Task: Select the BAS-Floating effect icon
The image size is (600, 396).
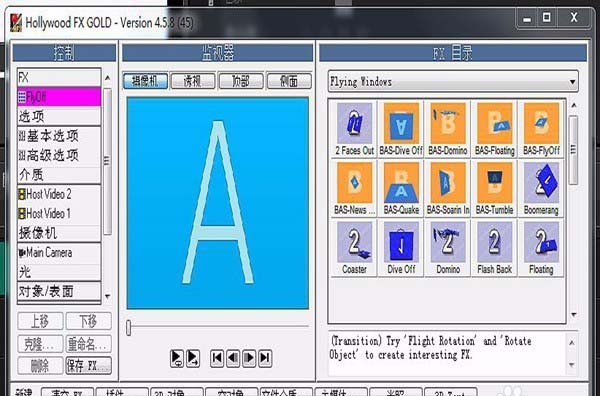Action: click(x=494, y=129)
